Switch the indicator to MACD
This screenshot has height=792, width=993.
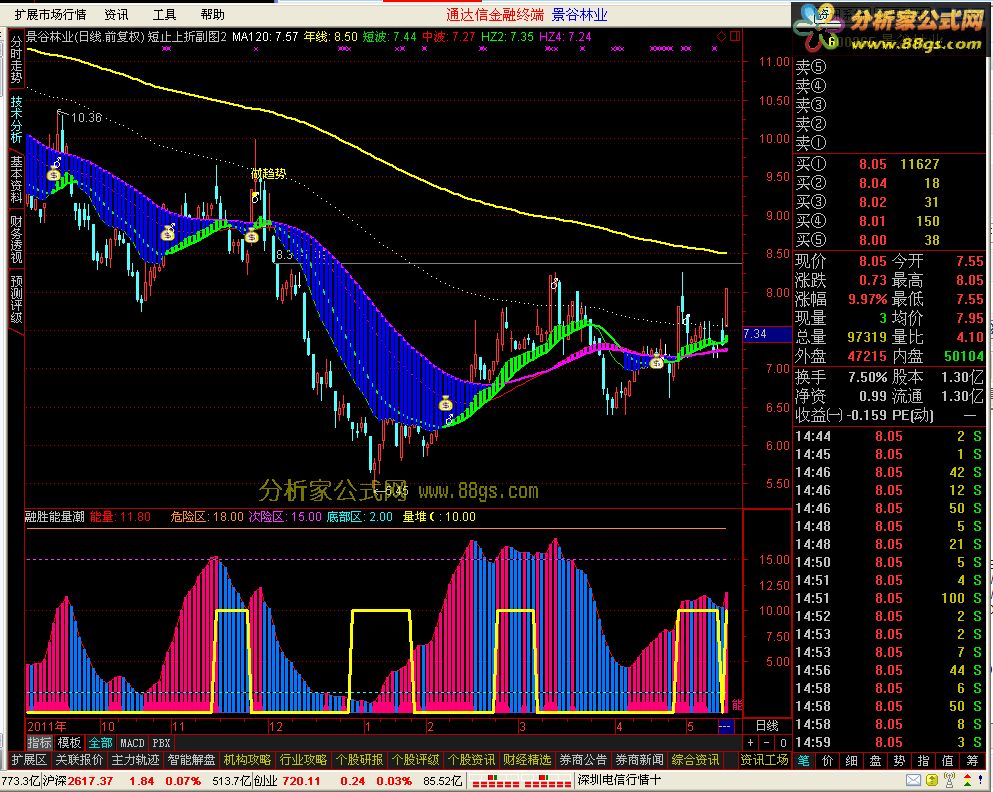coord(132,743)
